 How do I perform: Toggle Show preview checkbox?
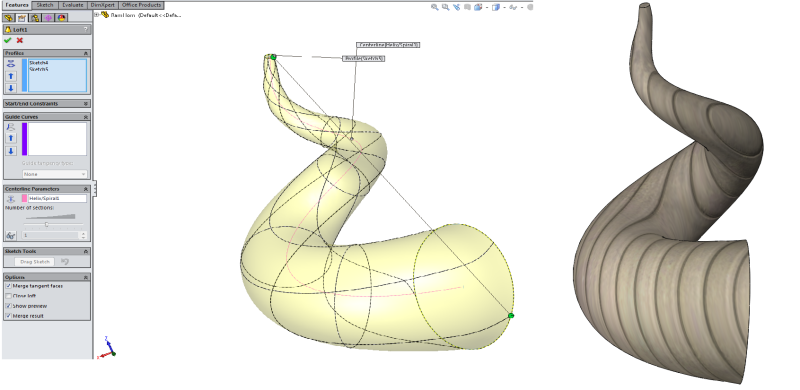pyautogui.click(x=8, y=306)
